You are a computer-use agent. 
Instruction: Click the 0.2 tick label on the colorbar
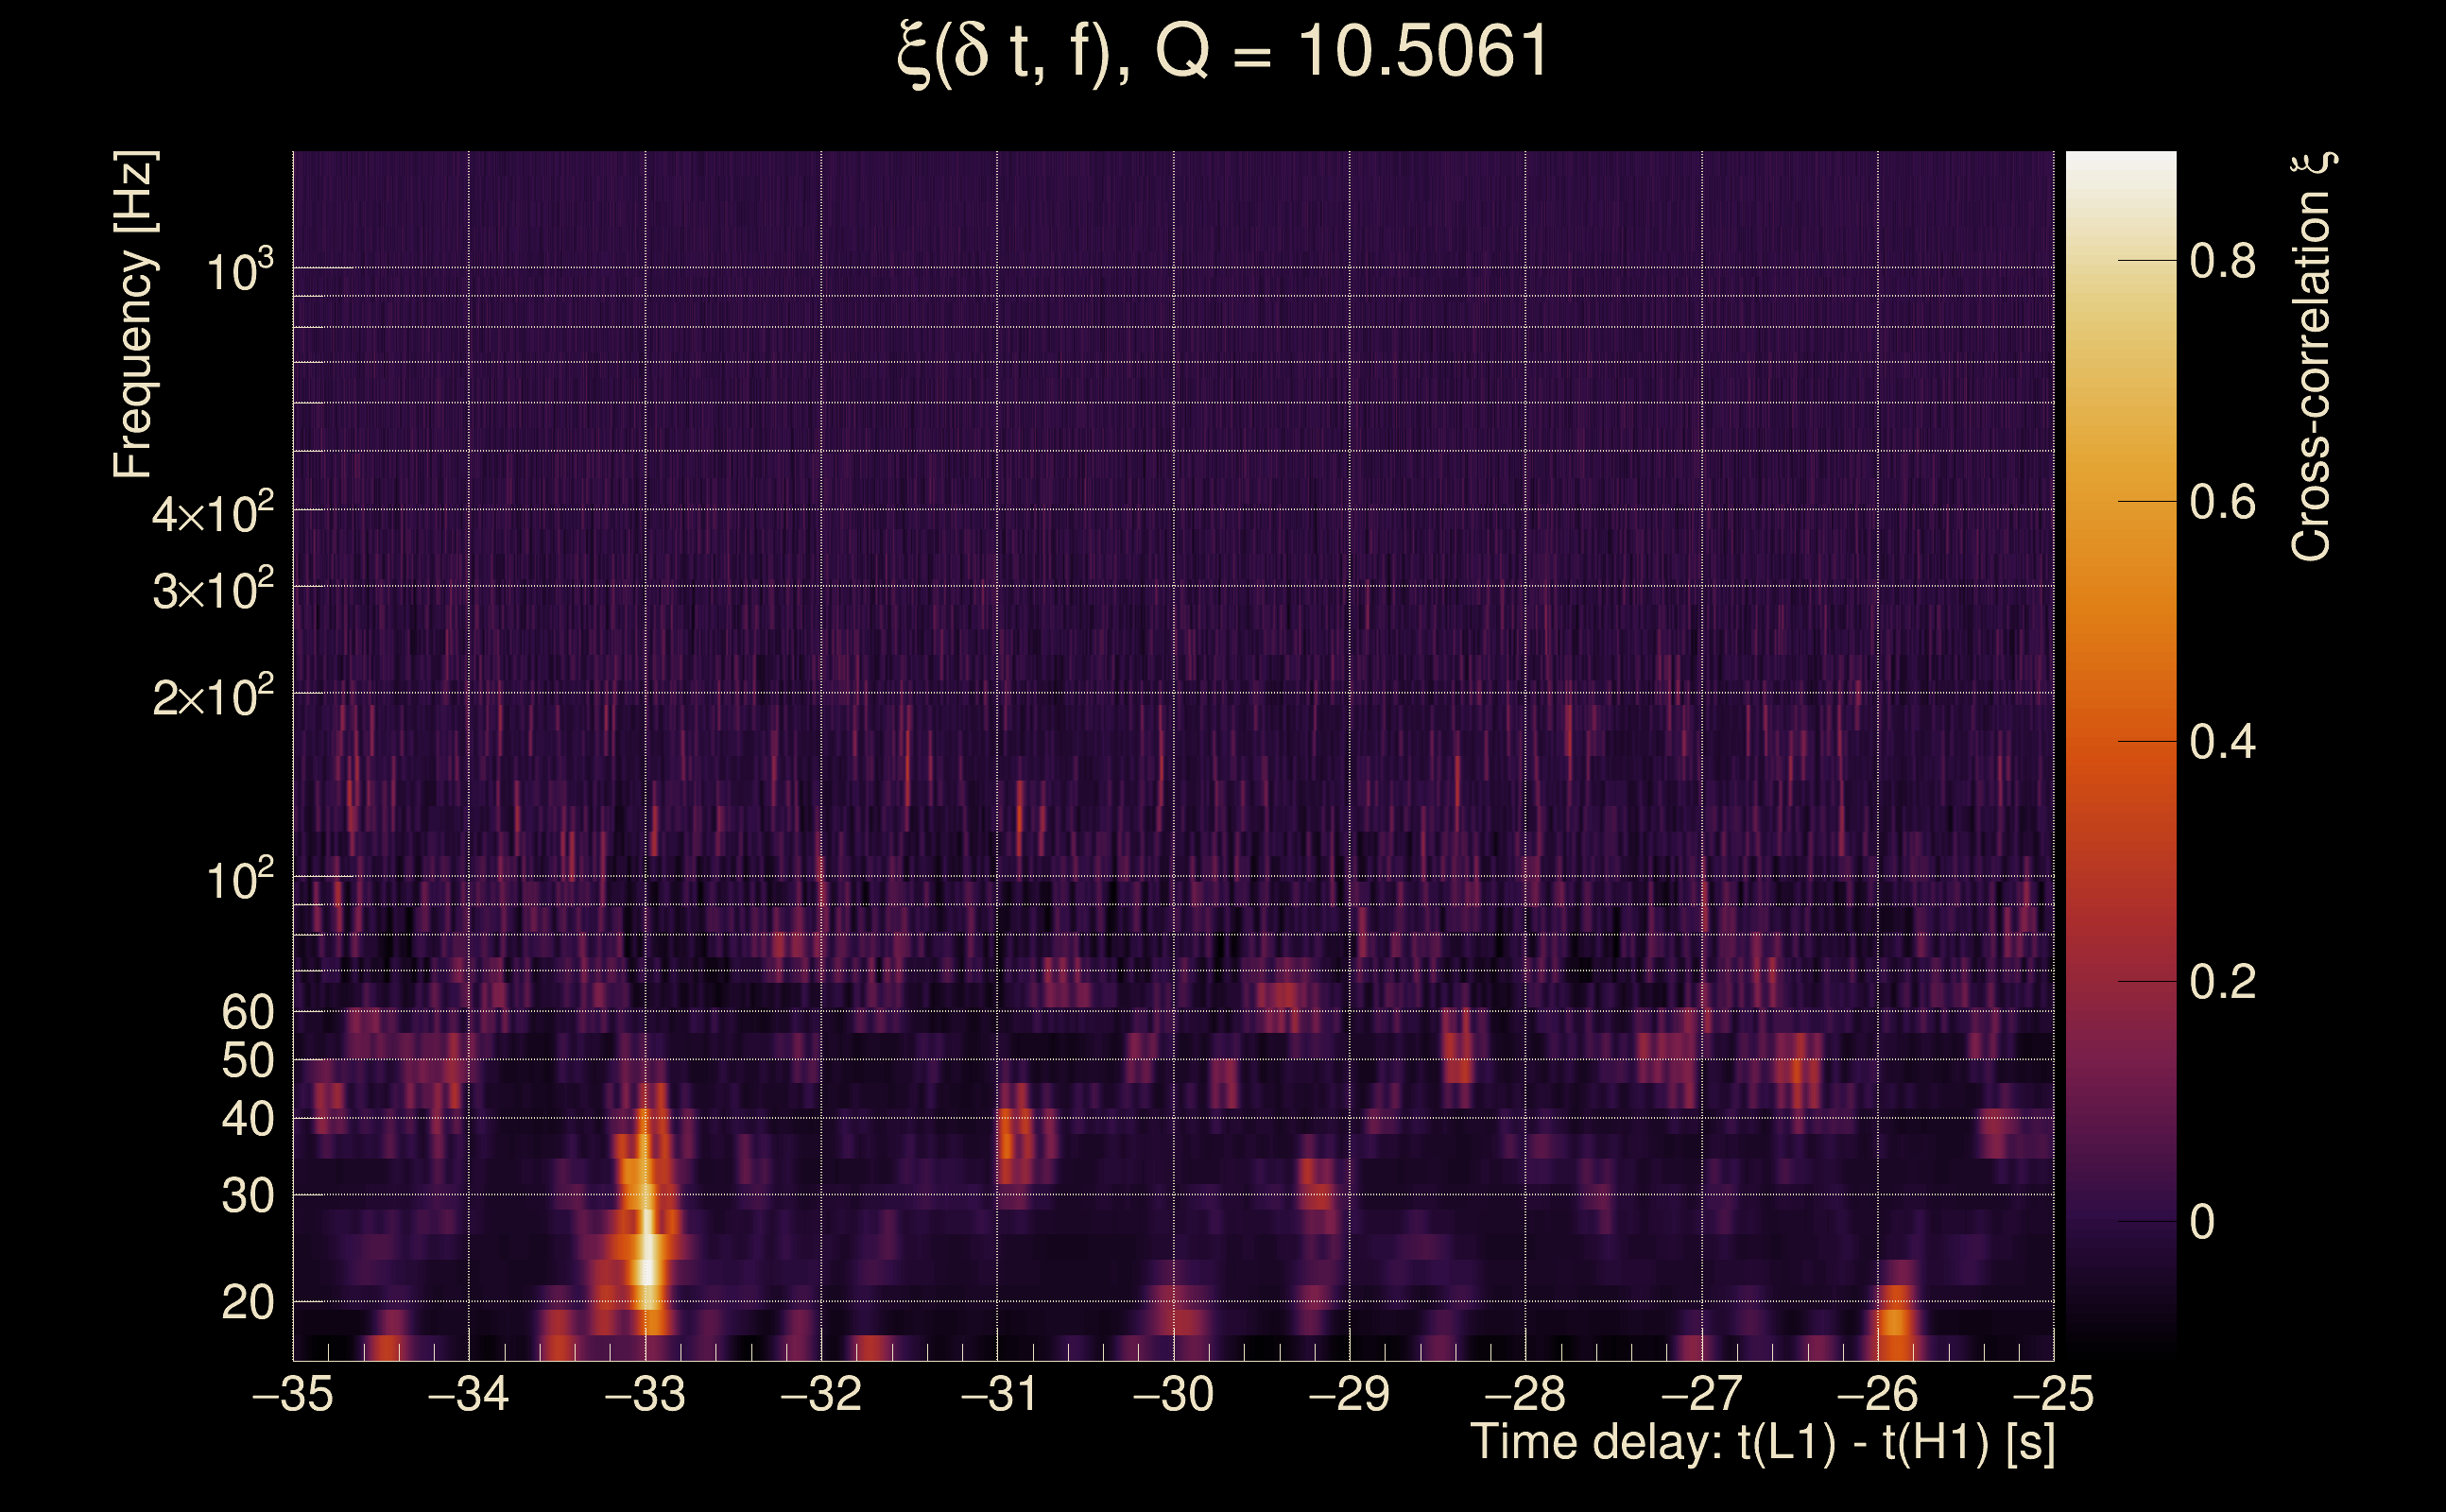pos(2222,982)
